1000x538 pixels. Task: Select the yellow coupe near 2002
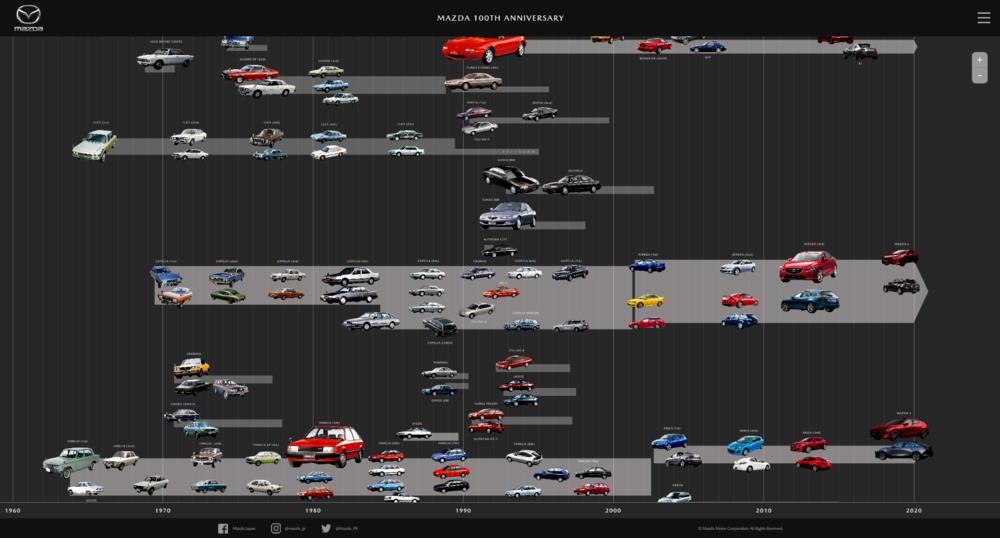[645, 301]
